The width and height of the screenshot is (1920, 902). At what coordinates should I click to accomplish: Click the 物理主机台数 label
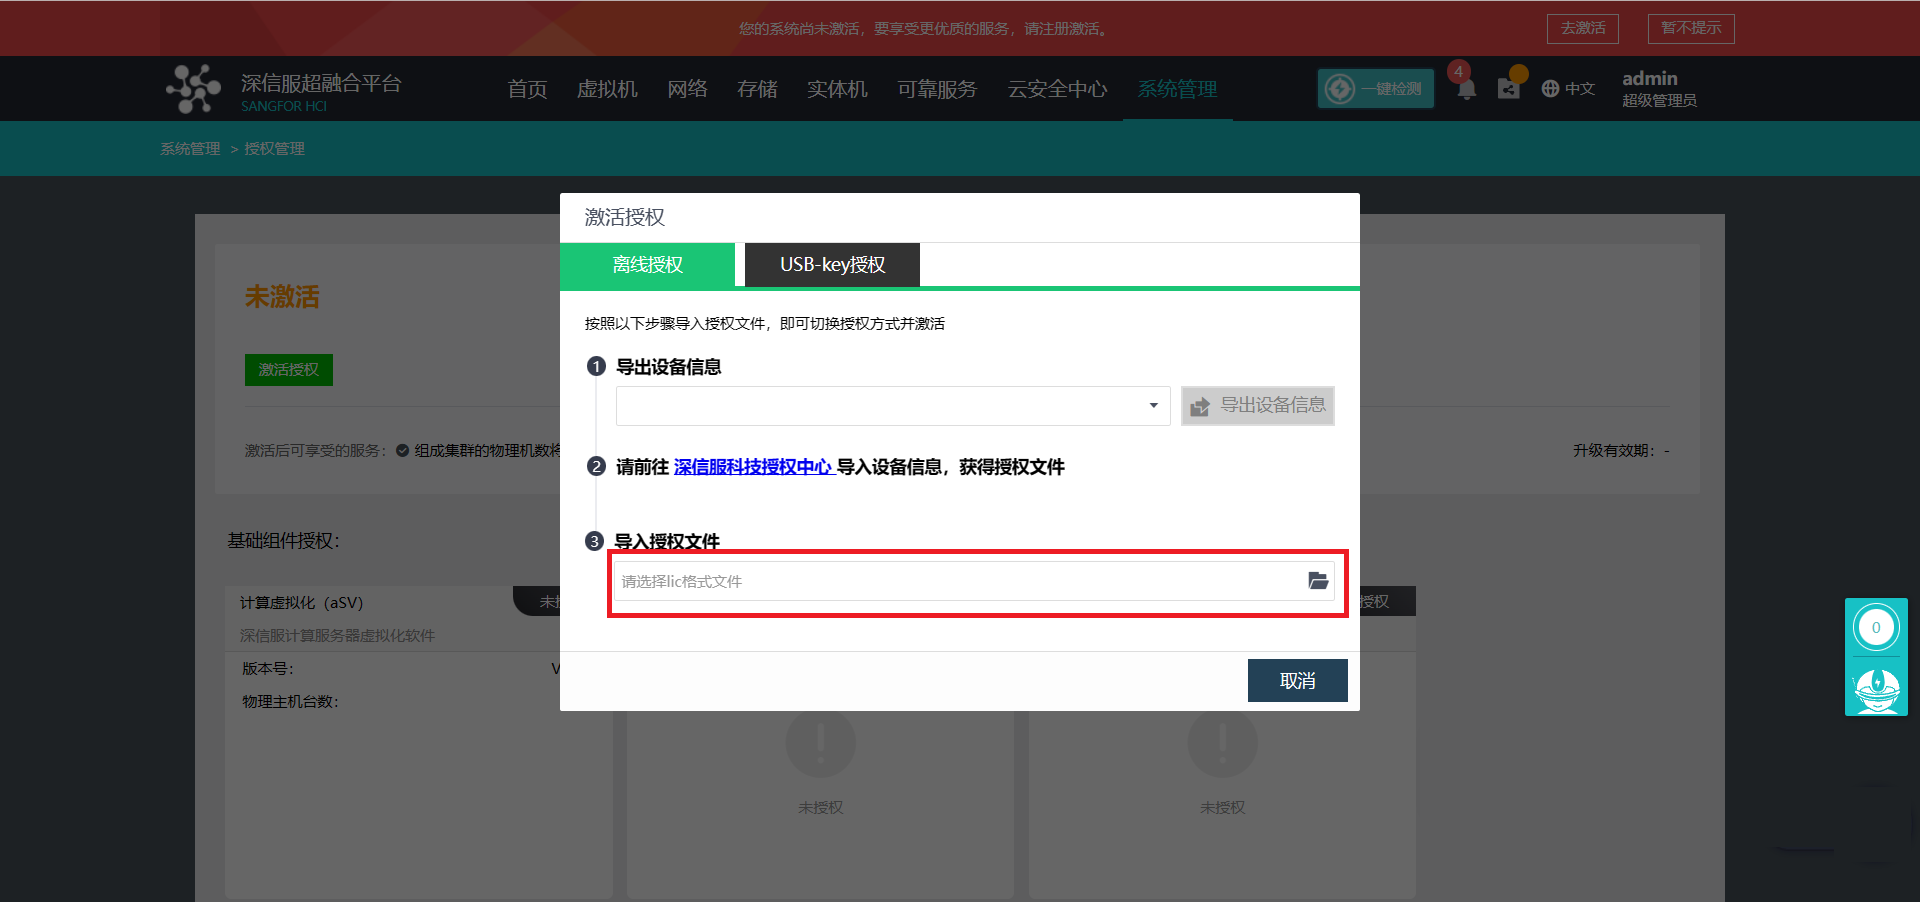290,702
